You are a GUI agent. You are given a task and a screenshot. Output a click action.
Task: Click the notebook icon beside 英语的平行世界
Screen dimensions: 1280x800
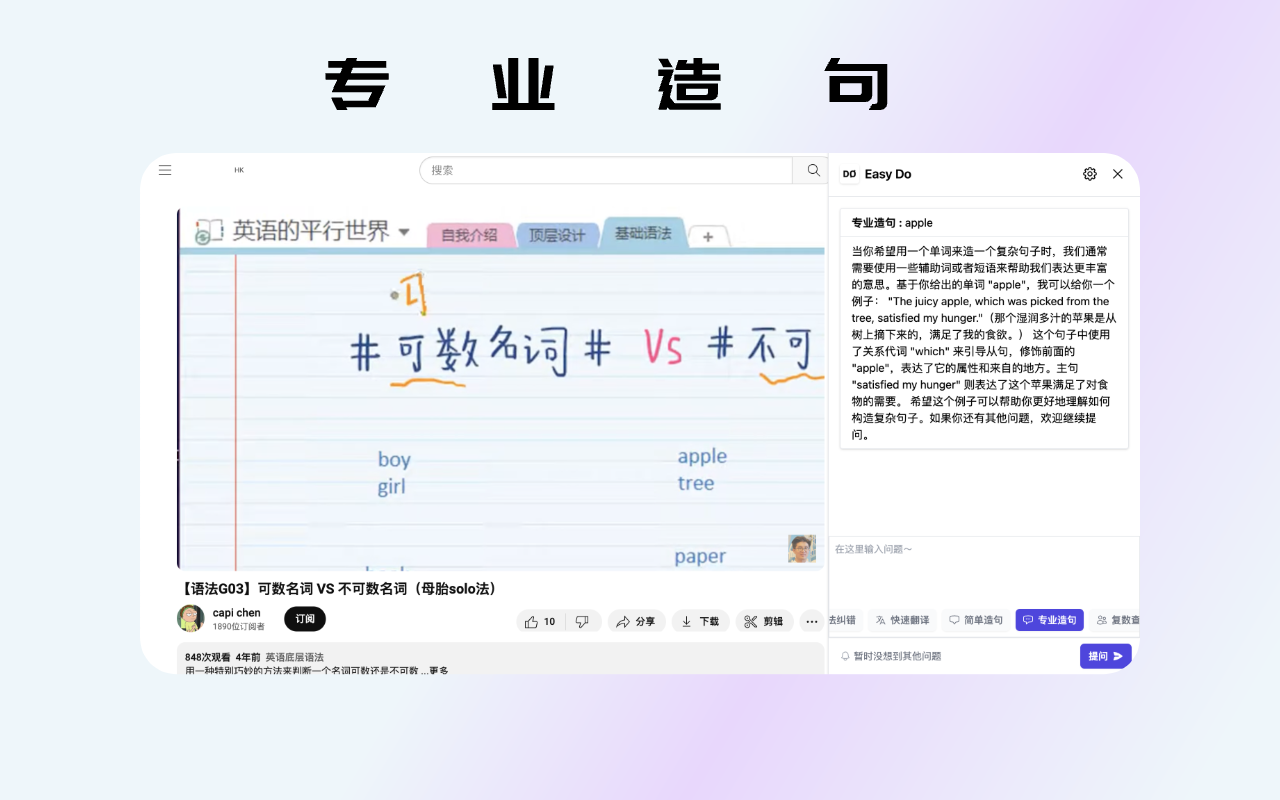208,232
